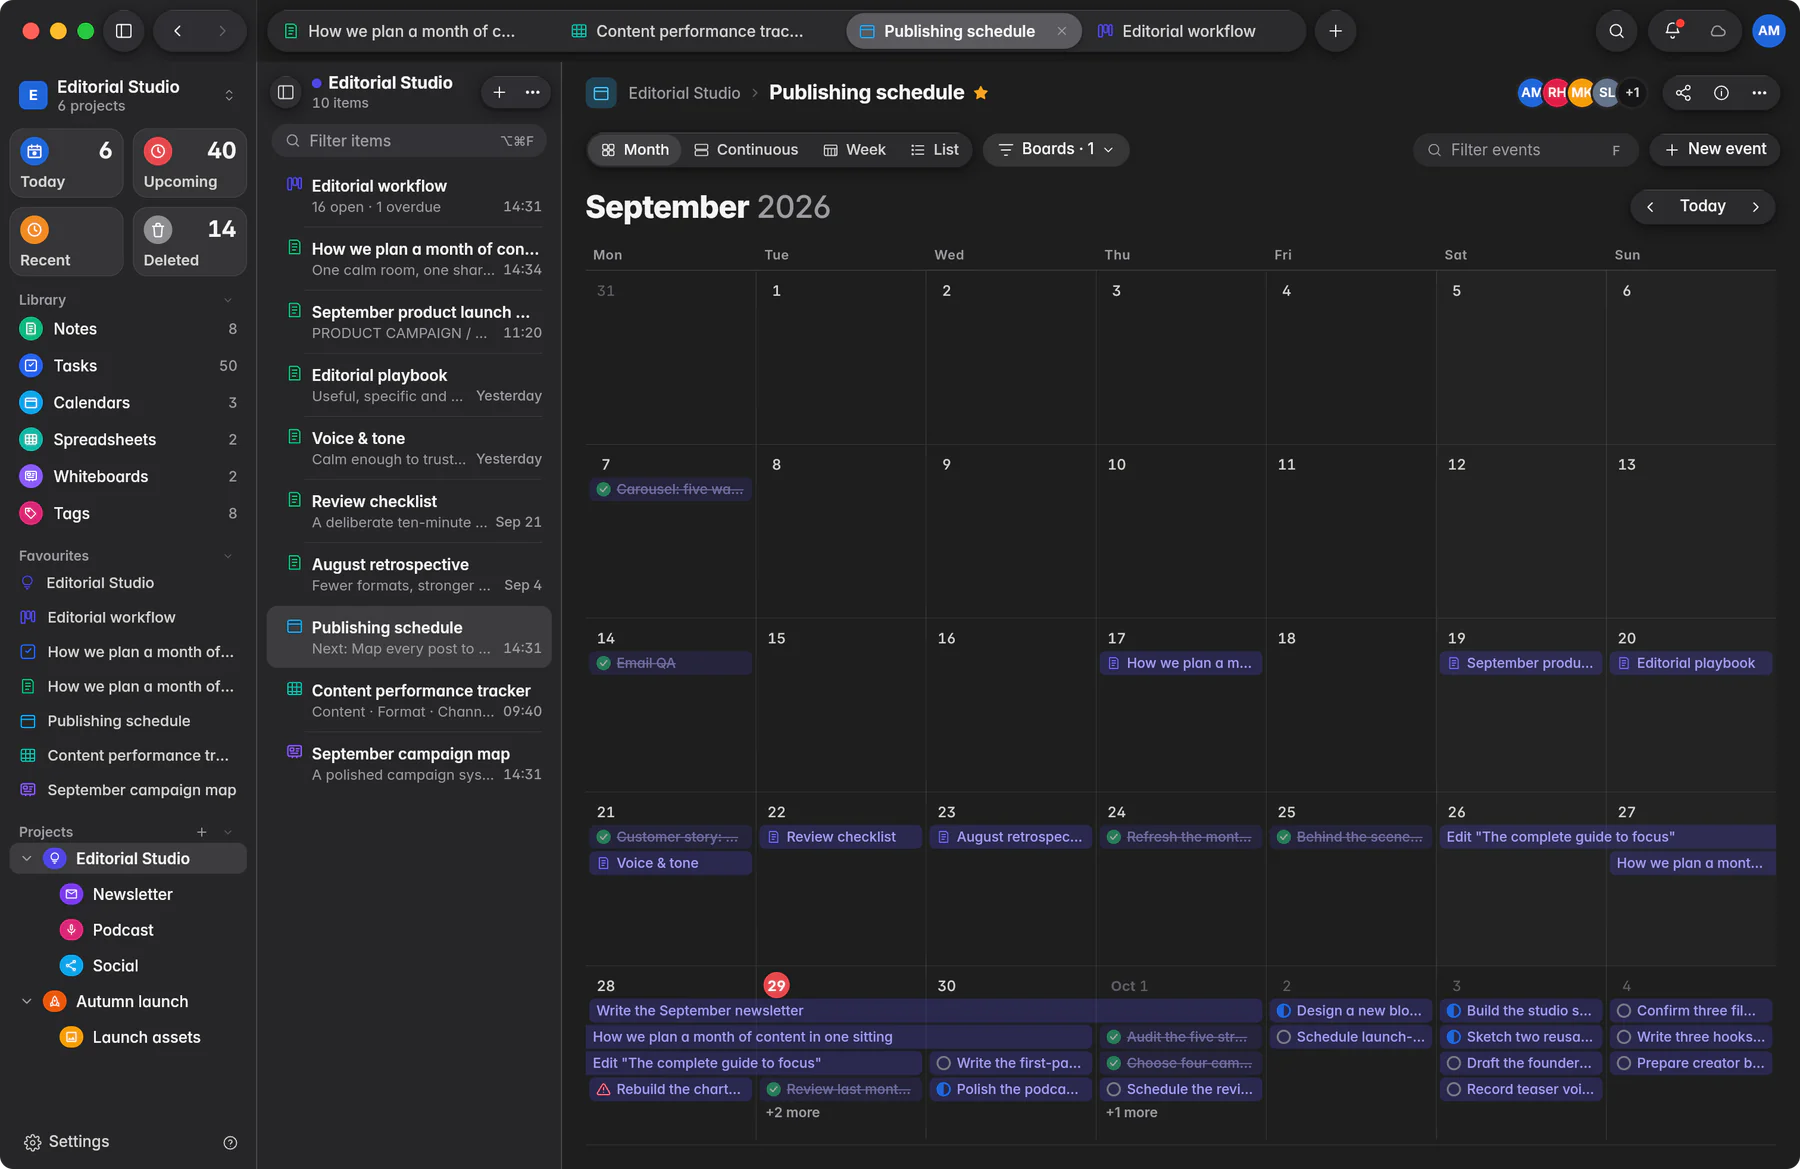Screen dimensions: 1800x1169
Task: Add a new tab with plus button
Action: (1335, 31)
